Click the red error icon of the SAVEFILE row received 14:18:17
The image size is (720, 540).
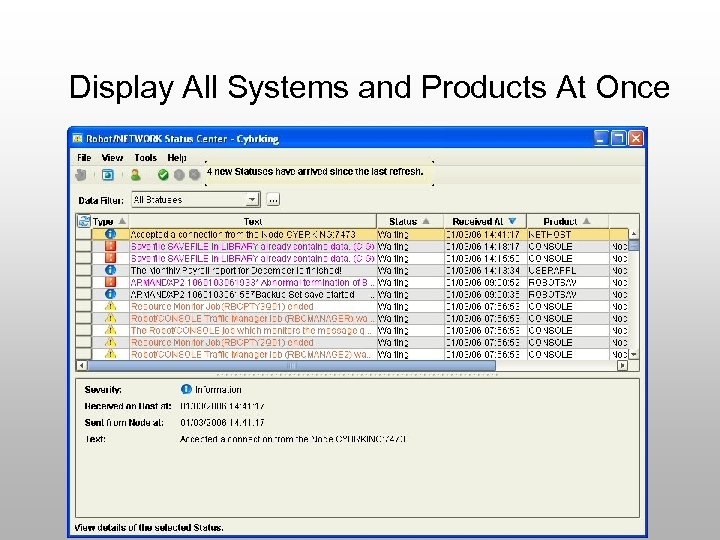click(110, 246)
